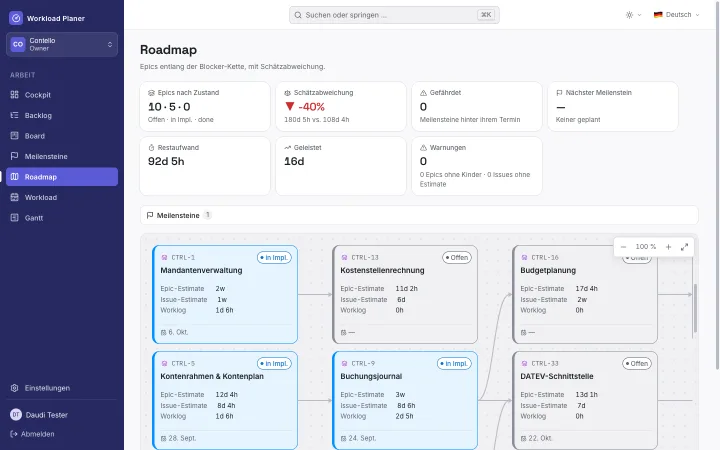Click the Nächster Meilenstein card
This screenshot has height=450, width=720.
pos(613,107)
